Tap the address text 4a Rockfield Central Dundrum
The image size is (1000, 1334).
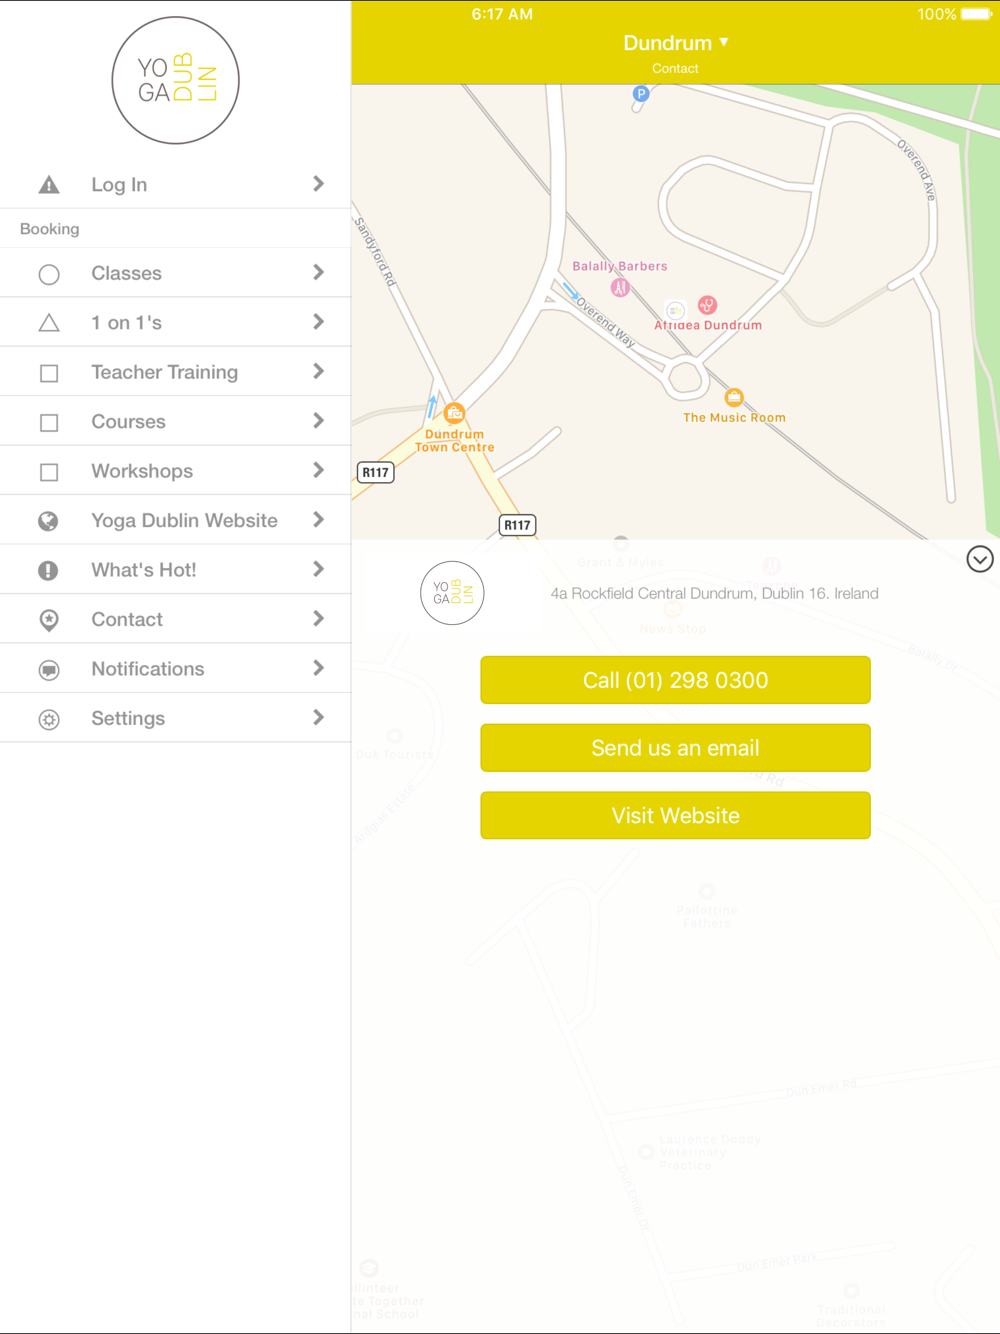[714, 593]
